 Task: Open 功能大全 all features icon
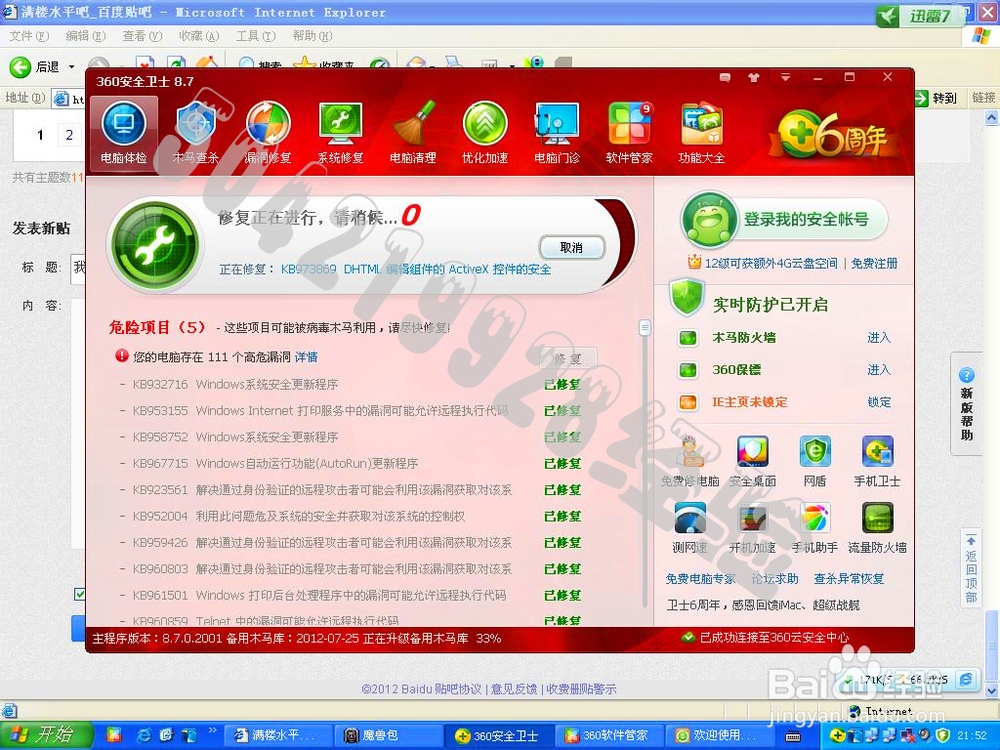702,132
